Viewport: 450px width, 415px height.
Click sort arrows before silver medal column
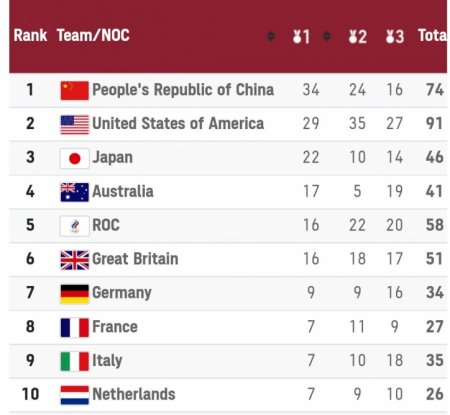327,36
